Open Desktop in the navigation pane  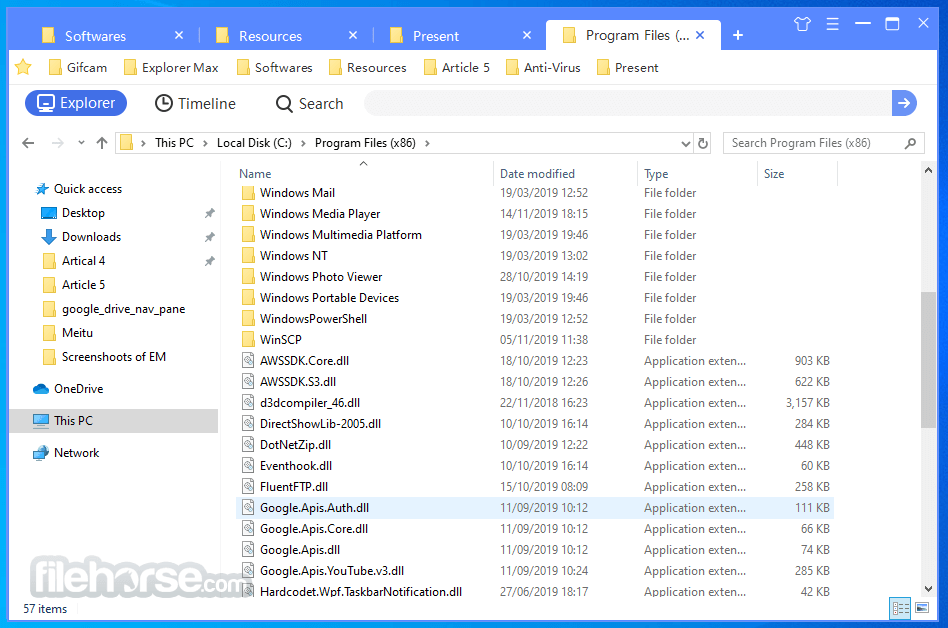coord(83,213)
